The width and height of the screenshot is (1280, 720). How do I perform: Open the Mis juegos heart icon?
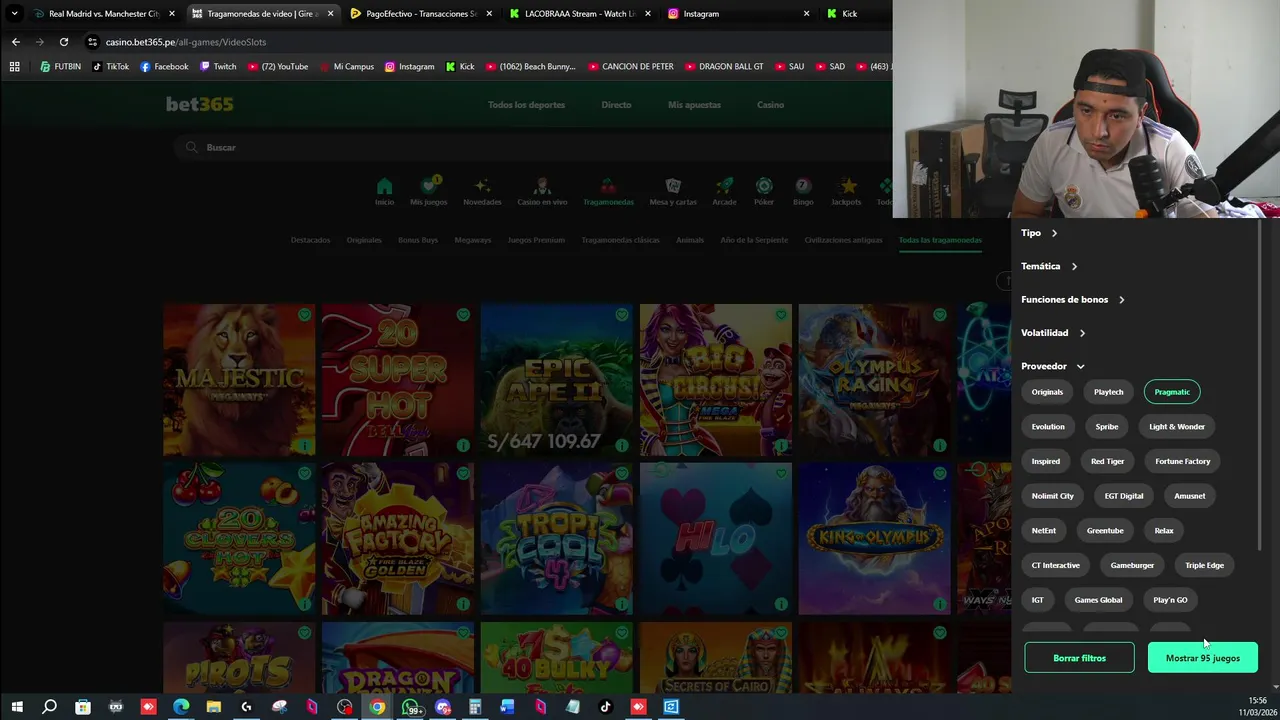(x=429, y=187)
